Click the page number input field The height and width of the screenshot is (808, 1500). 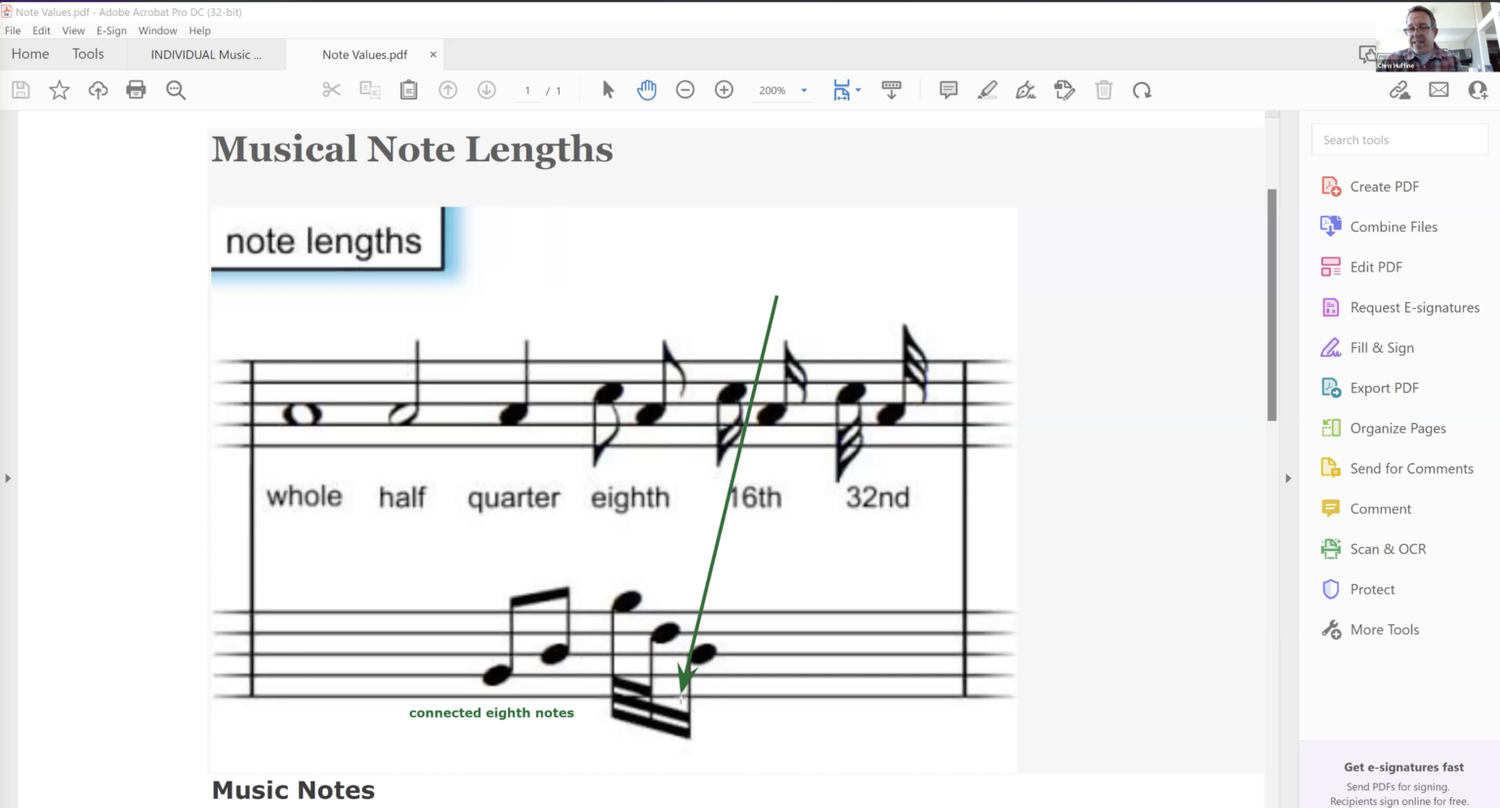tap(527, 90)
